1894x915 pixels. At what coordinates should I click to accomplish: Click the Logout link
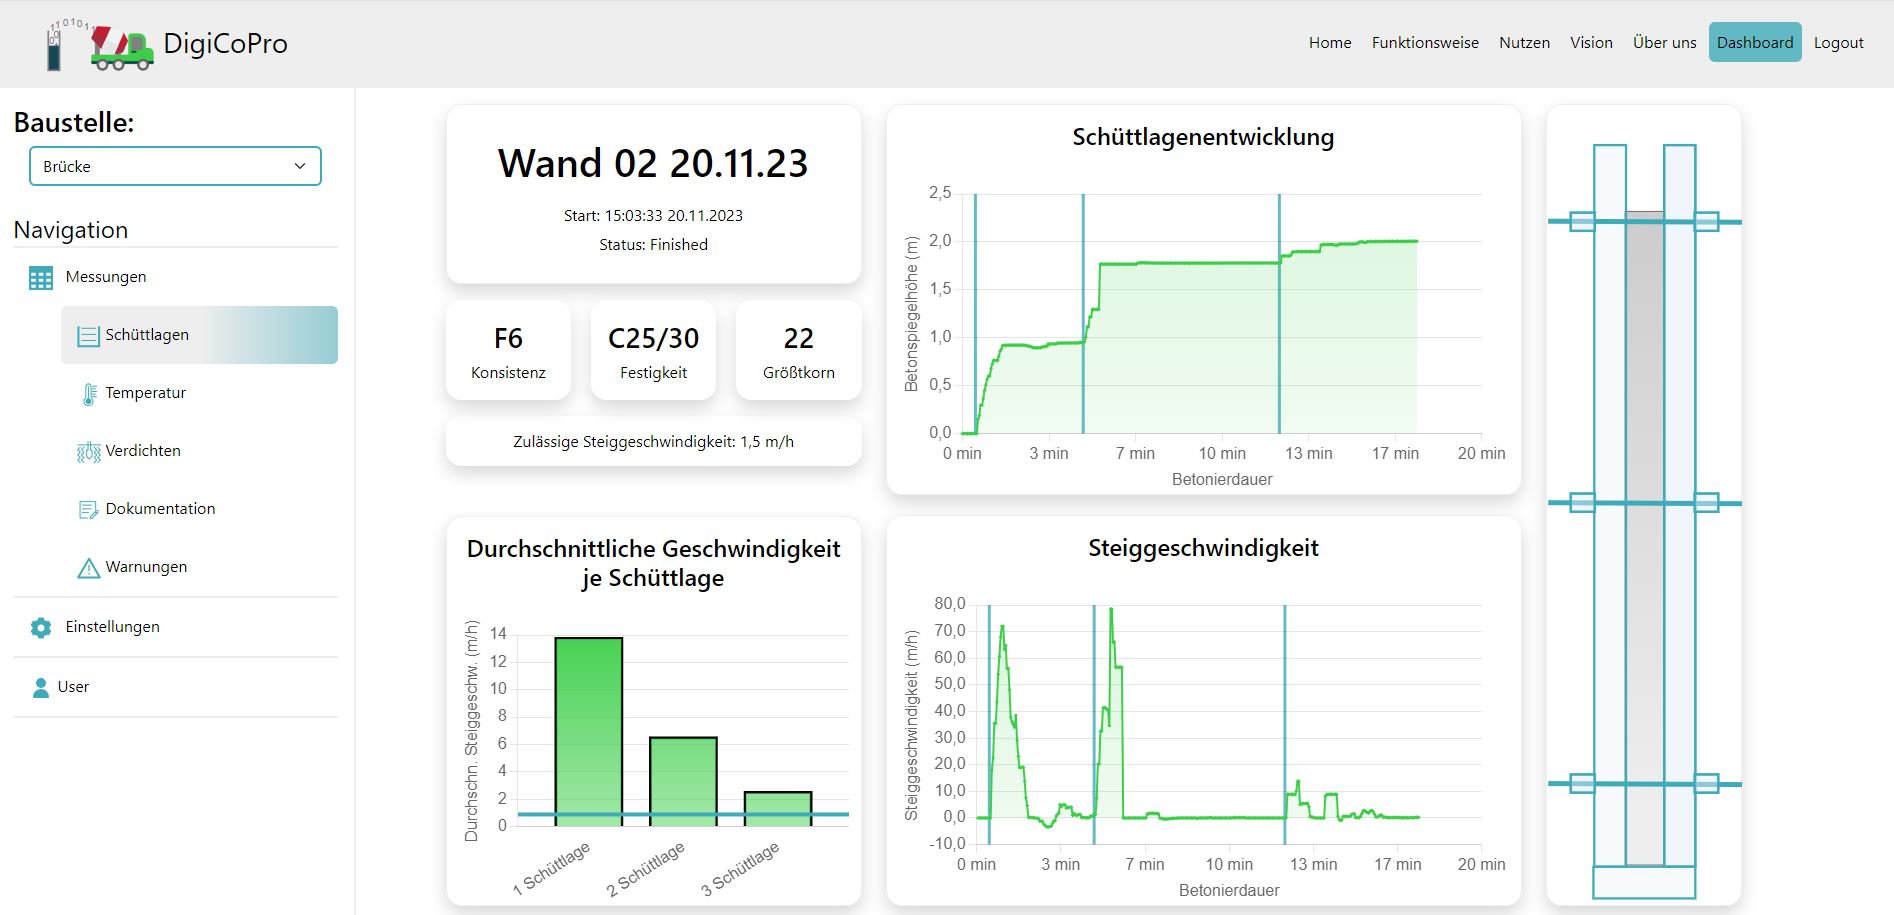(x=1838, y=42)
